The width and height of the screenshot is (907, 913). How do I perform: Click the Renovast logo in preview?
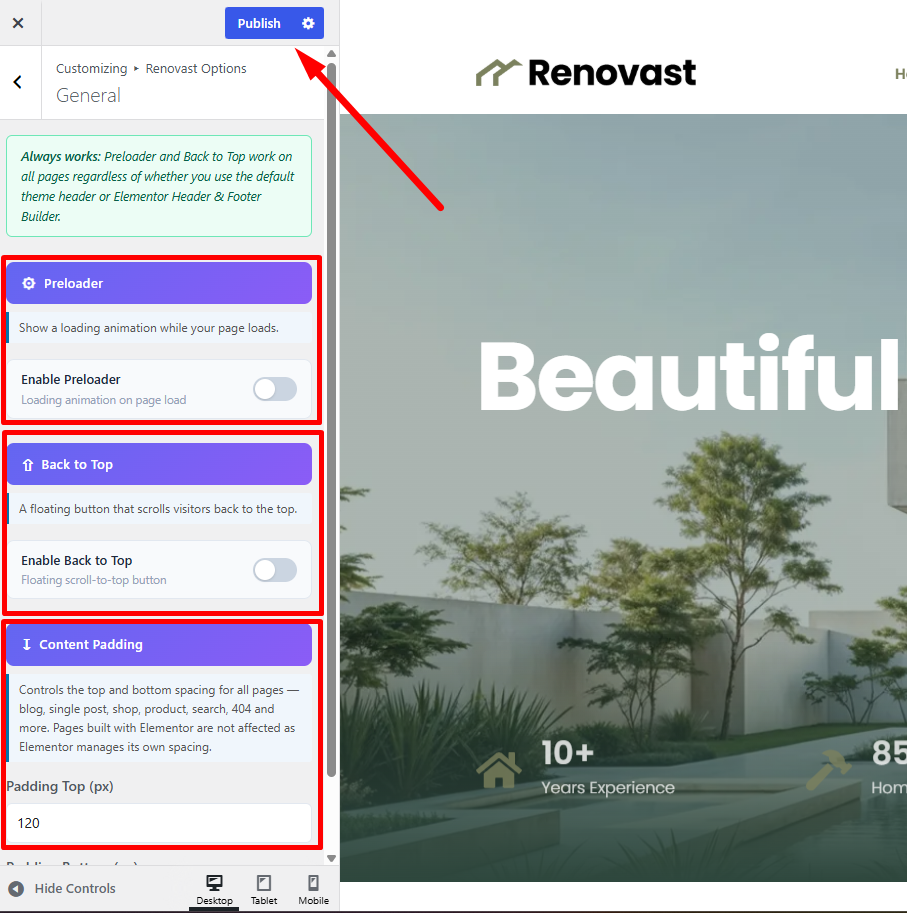pyautogui.click(x=586, y=73)
